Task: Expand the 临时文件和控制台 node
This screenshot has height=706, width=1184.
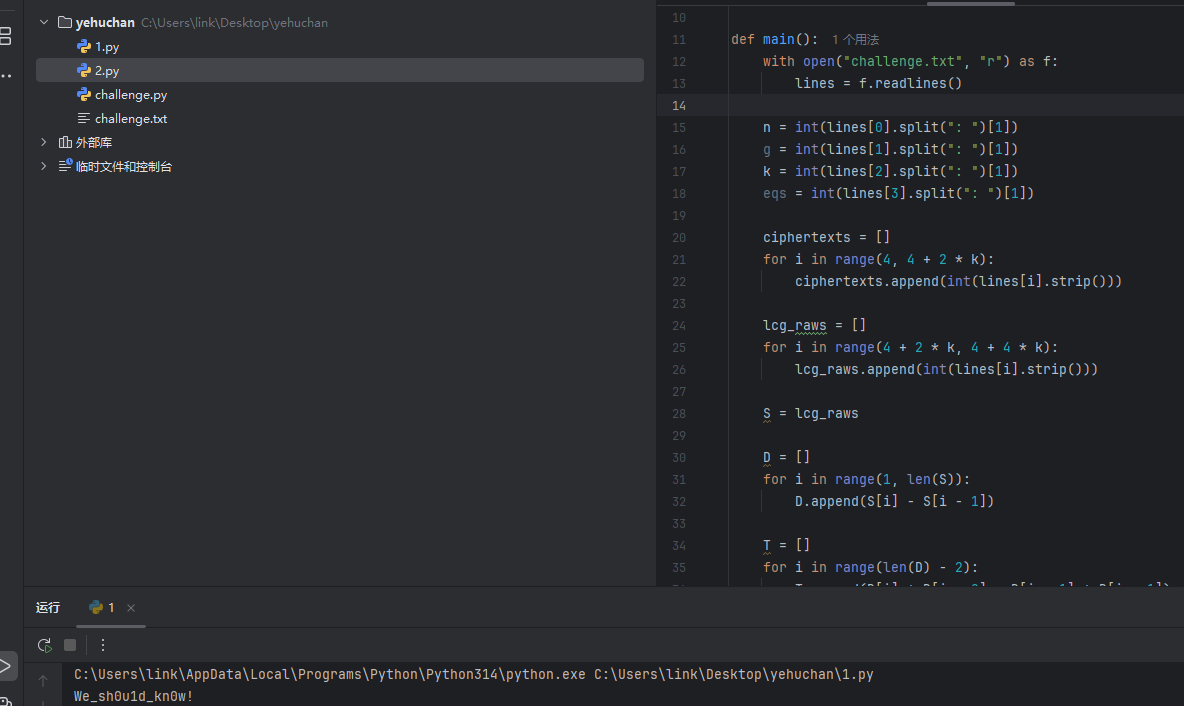Action: pyautogui.click(x=44, y=166)
